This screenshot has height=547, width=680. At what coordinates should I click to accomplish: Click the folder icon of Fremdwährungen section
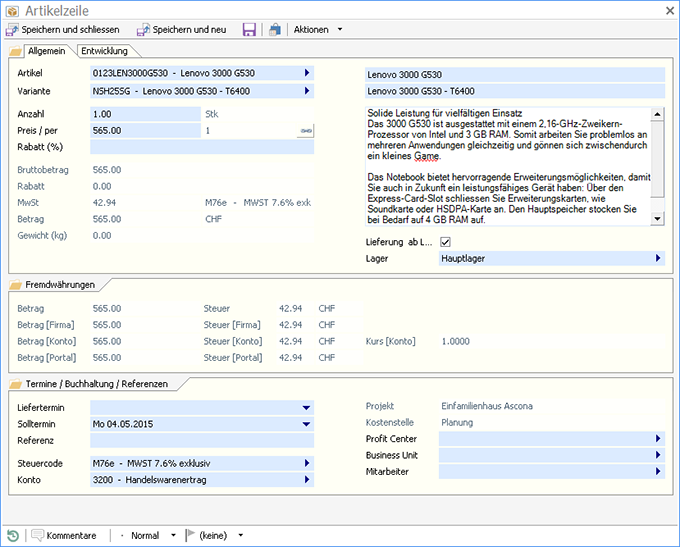point(16,285)
